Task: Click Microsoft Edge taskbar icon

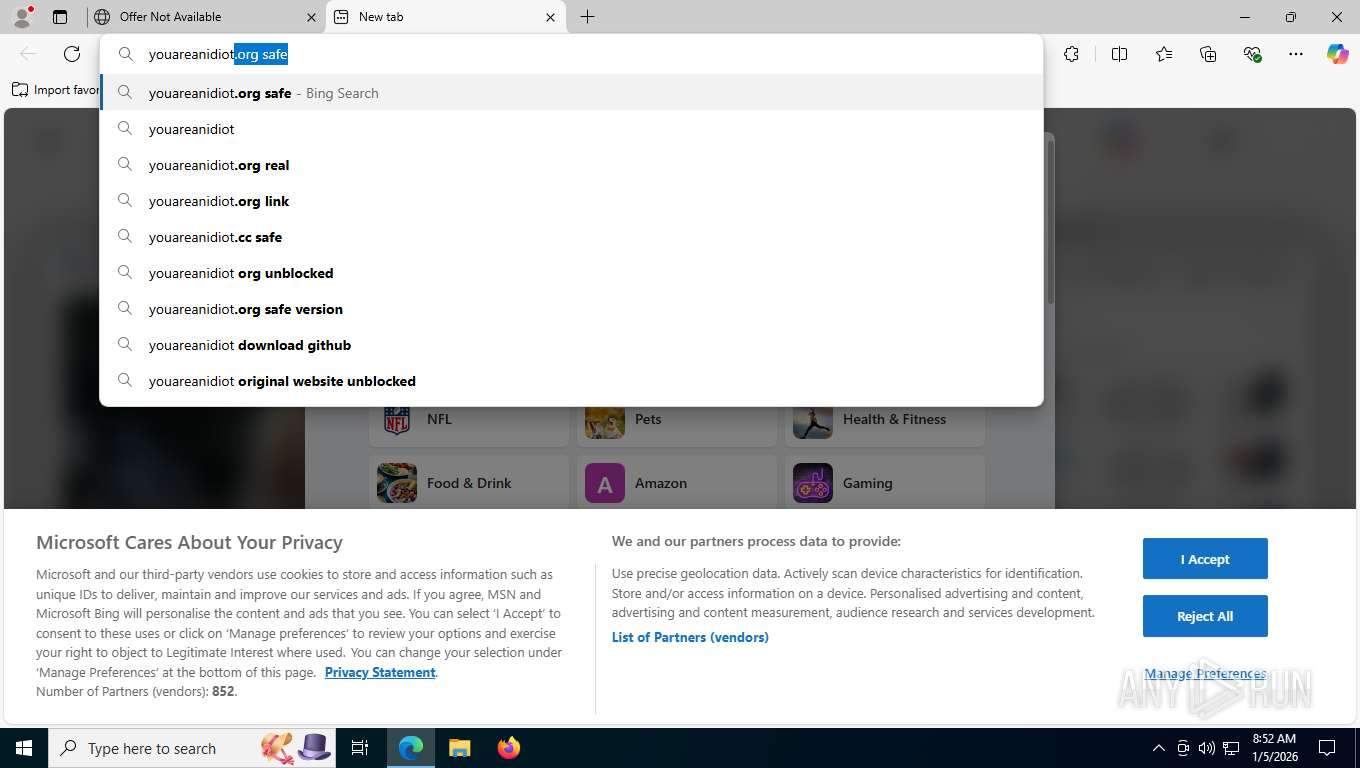Action: click(411, 748)
